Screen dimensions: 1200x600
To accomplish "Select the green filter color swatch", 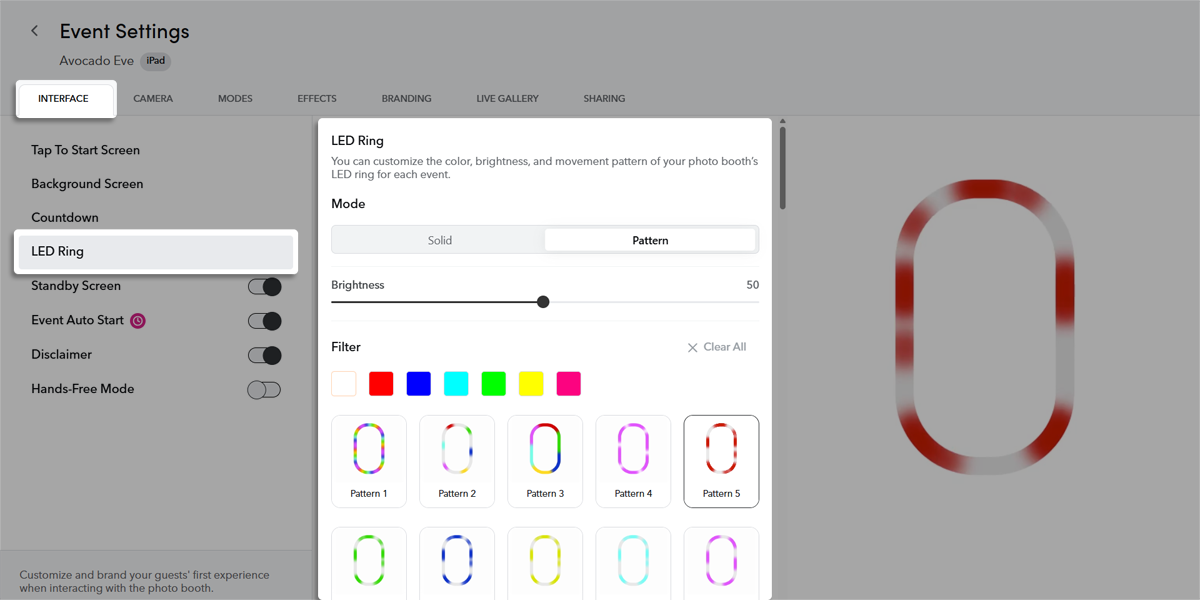I will (493, 383).
